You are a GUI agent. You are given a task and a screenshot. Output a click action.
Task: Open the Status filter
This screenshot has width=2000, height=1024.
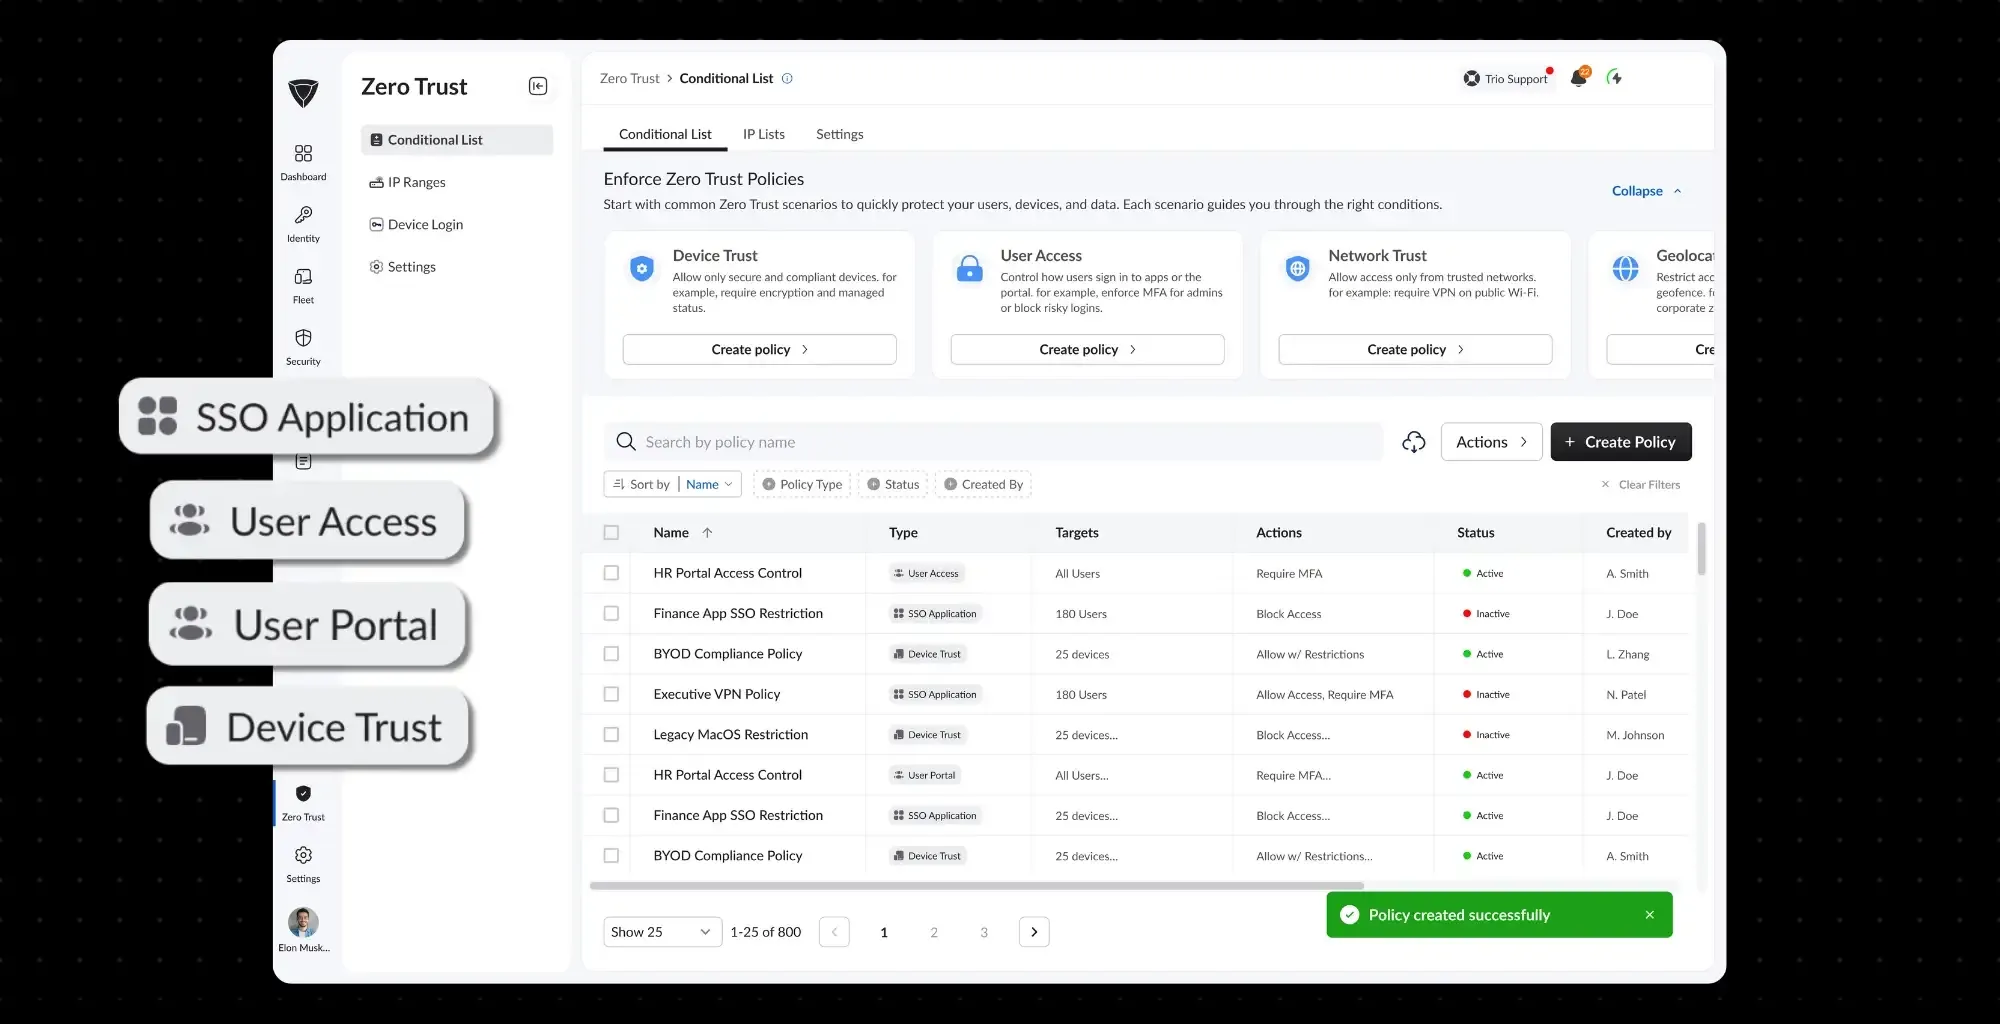click(893, 484)
